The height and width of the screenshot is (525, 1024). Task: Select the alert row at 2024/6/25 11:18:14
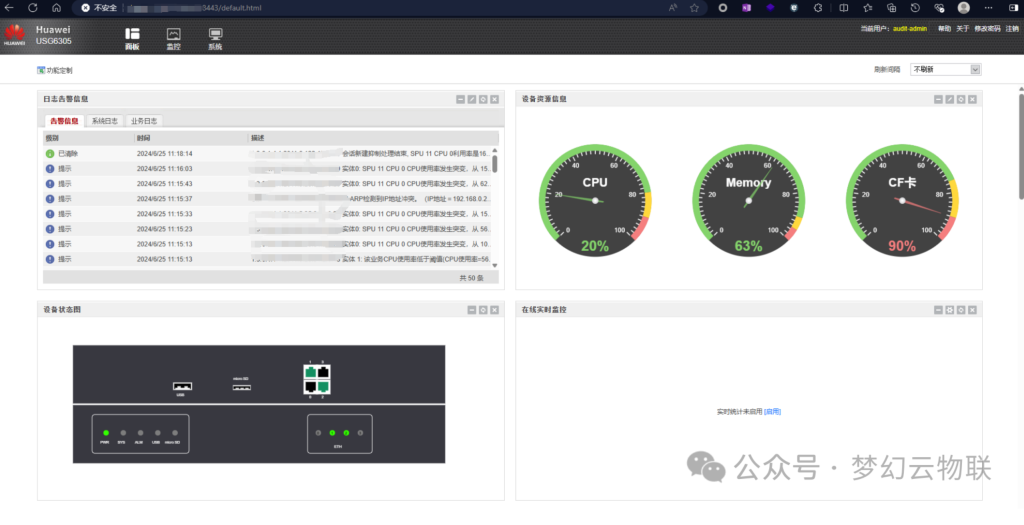pyautogui.click(x=267, y=153)
